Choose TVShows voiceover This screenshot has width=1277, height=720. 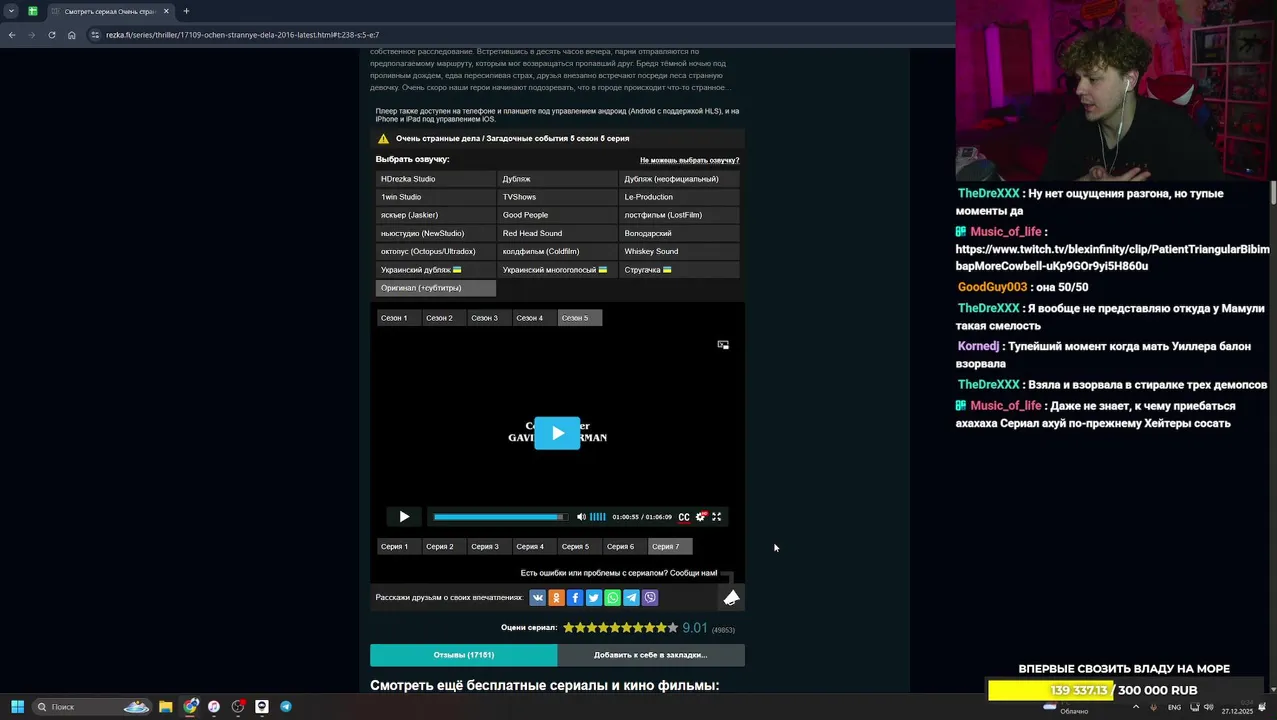coord(558,197)
